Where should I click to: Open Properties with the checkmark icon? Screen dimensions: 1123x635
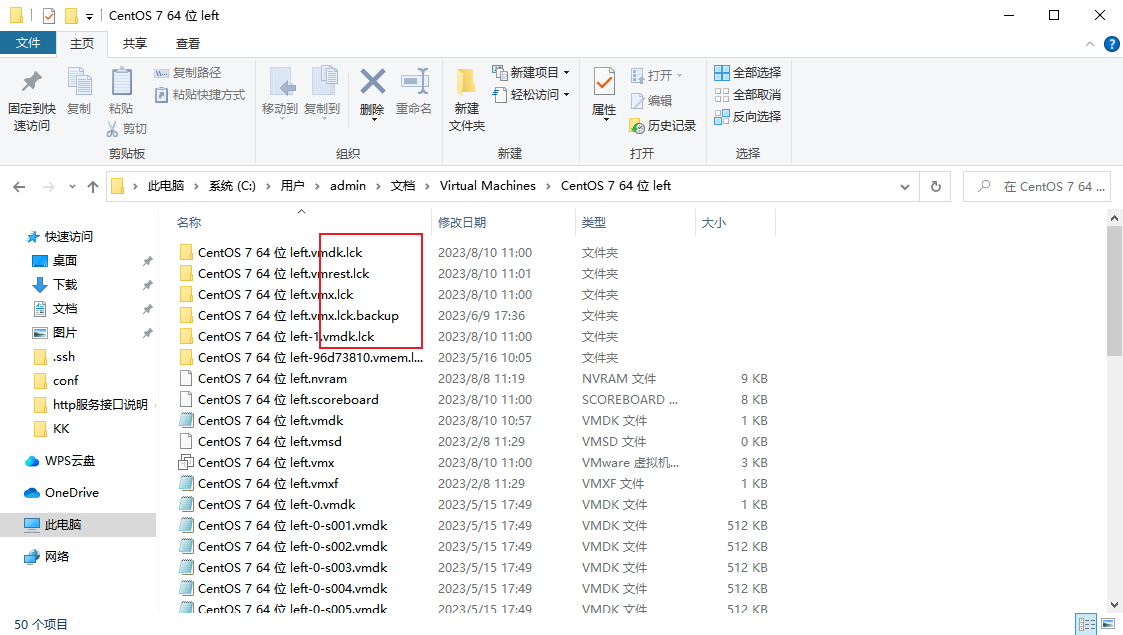click(604, 93)
